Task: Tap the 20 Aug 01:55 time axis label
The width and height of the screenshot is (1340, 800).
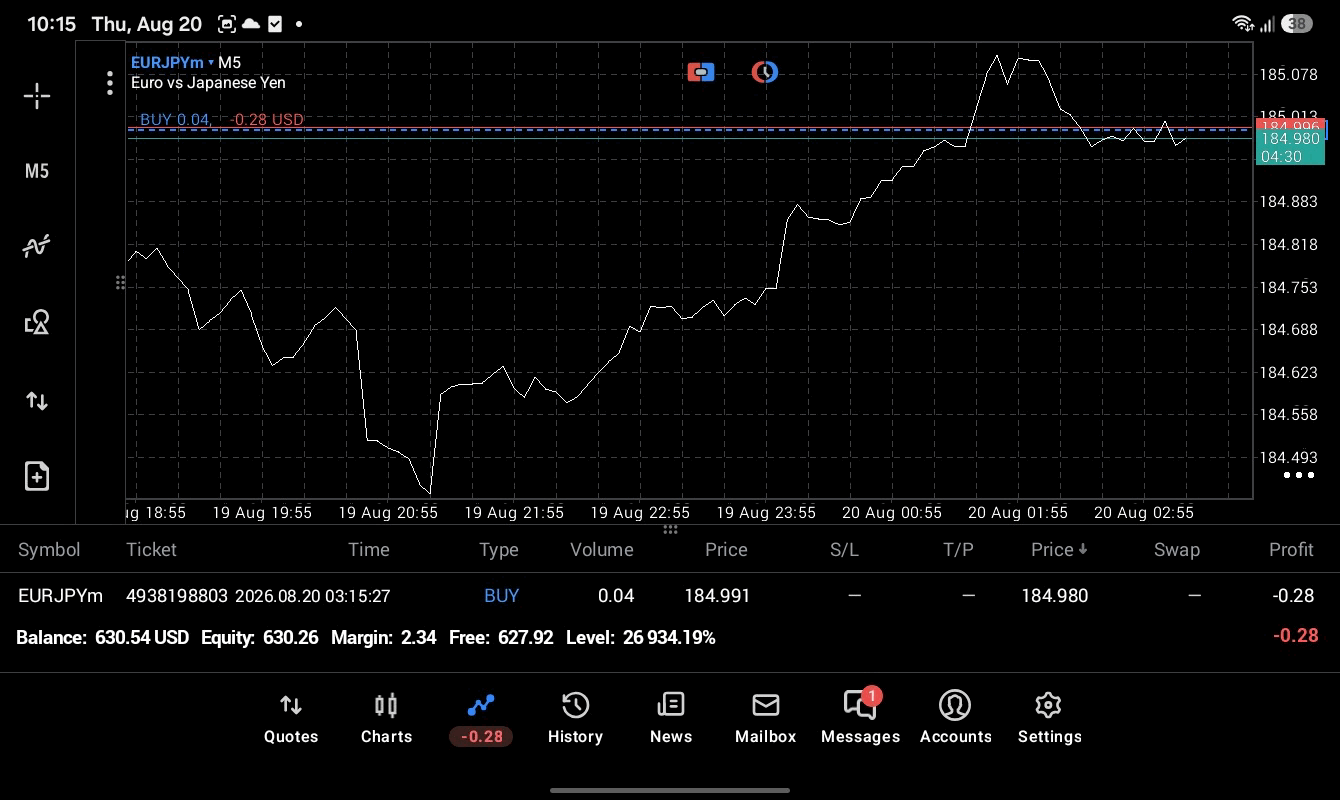Action: [1018, 512]
